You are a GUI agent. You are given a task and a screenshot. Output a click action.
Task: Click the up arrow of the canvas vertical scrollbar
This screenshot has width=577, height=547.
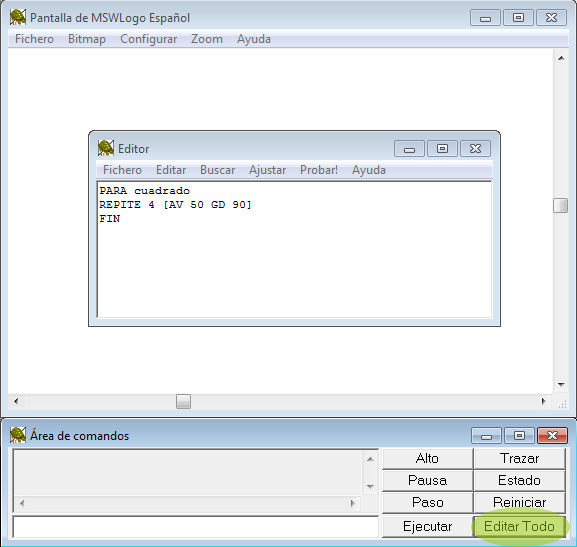(561, 58)
